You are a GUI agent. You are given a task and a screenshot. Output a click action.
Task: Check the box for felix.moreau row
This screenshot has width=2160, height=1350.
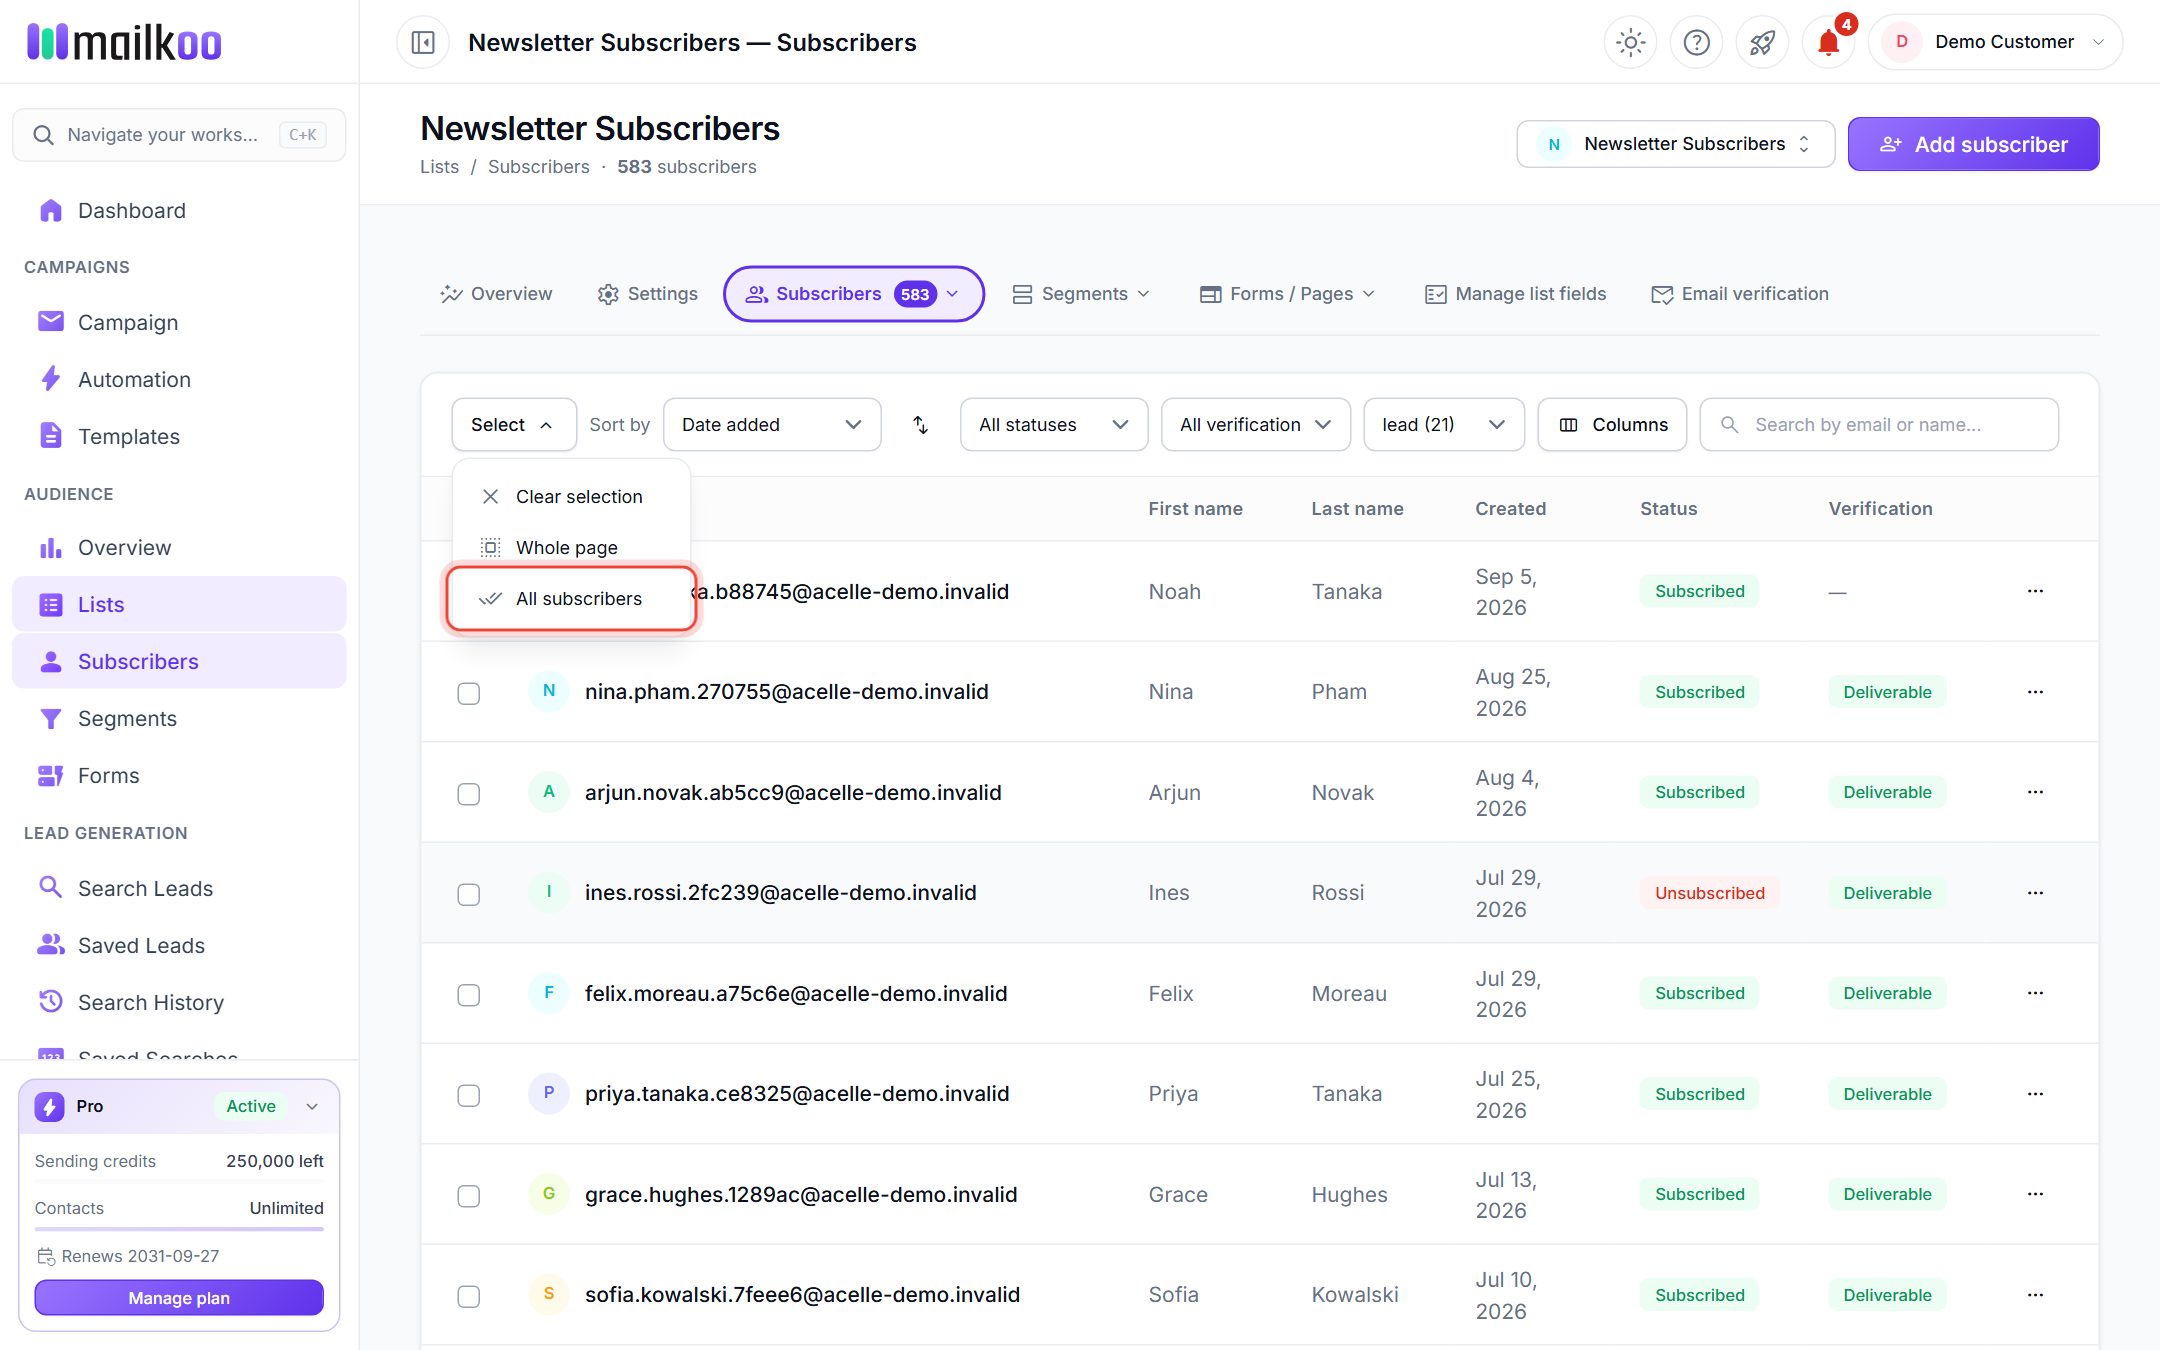(x=469, y=995)
